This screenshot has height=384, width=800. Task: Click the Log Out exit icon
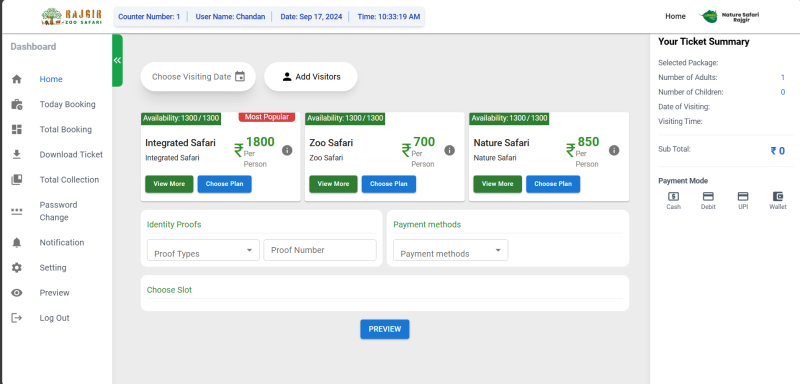click(x=17, y=318)
